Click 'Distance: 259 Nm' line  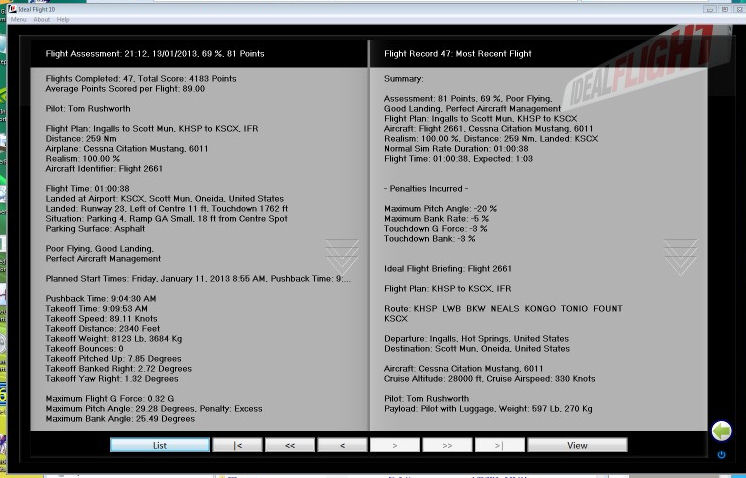pos(81,138)
